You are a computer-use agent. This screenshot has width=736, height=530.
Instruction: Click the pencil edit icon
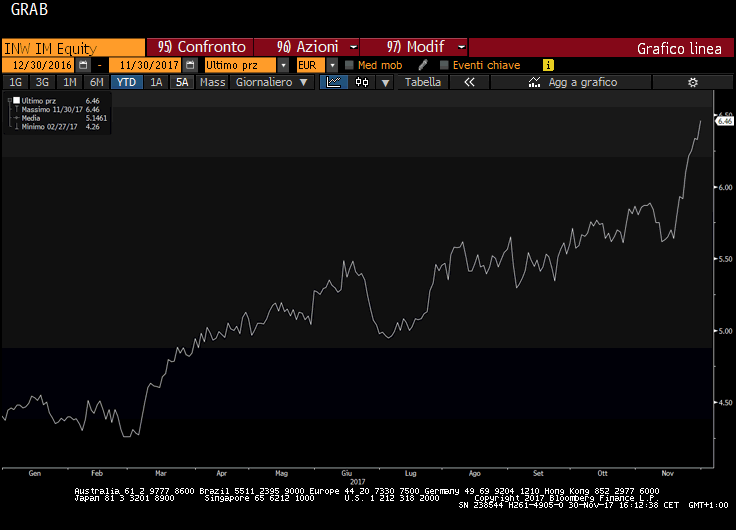point(423,65)
